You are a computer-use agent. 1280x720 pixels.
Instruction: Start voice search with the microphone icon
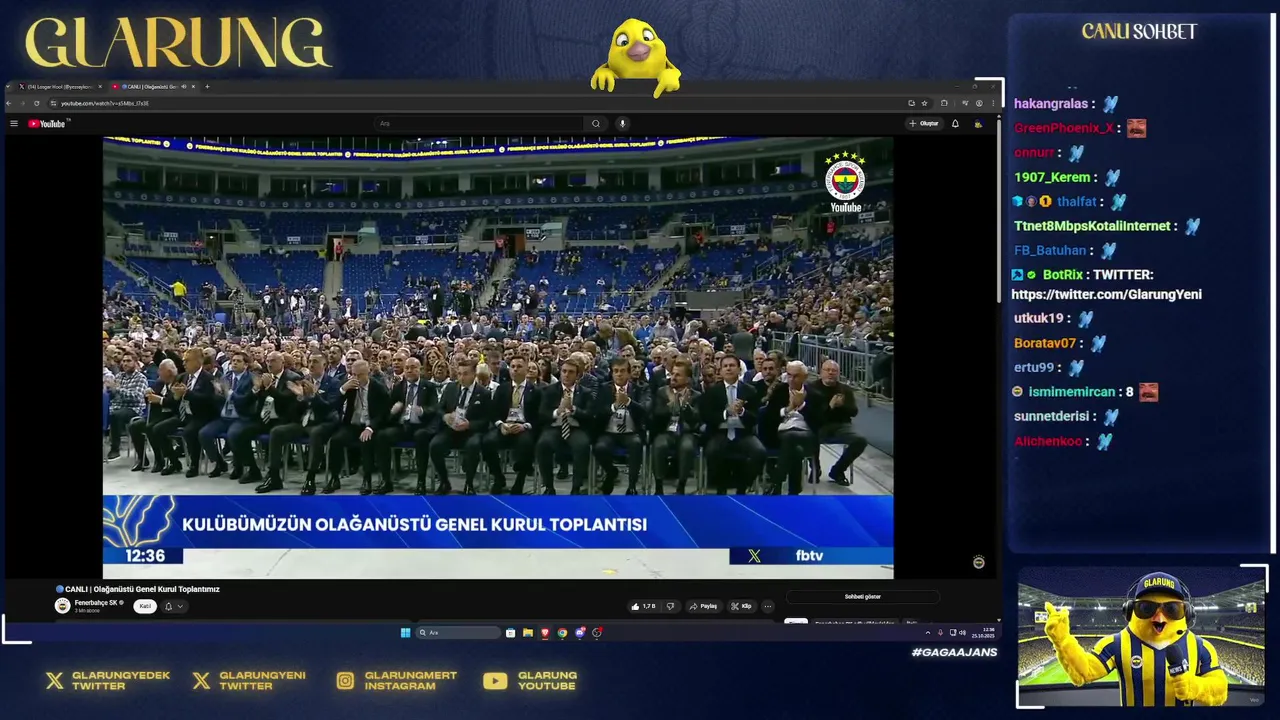pyautogui.click(x=622, y=124)
